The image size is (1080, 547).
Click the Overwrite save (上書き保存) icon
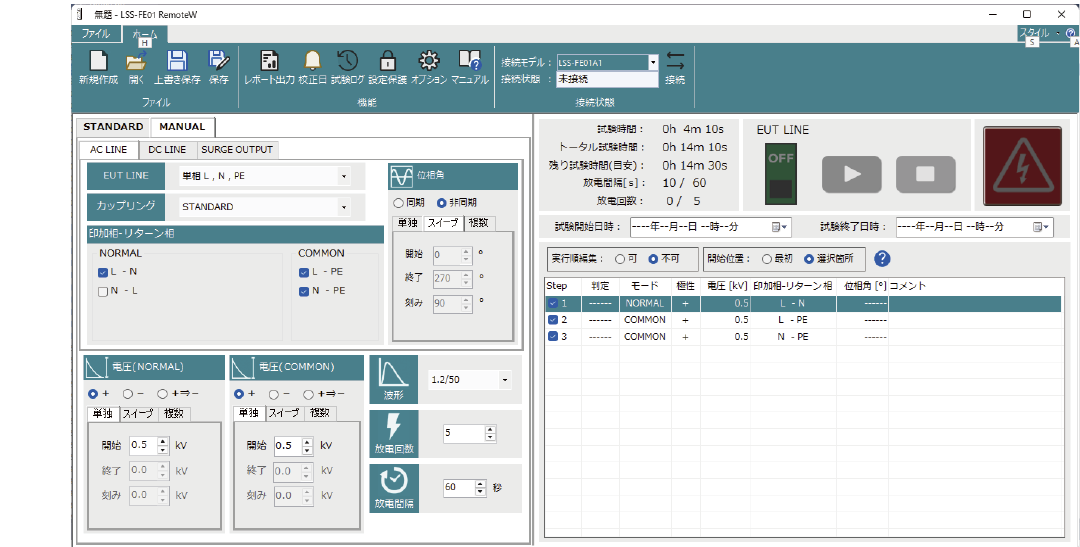pyautogui.click(x=177, y=62)
